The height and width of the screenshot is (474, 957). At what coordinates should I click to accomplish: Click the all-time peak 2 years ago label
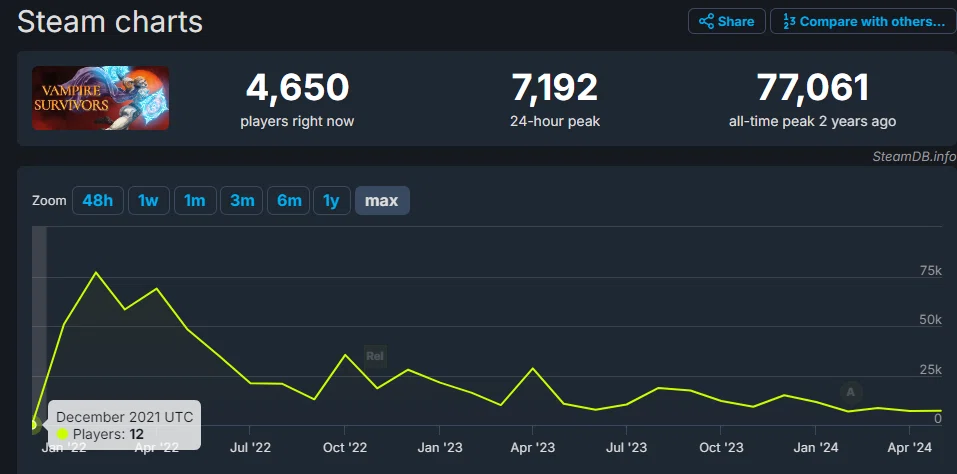click(x=812, y=121)
